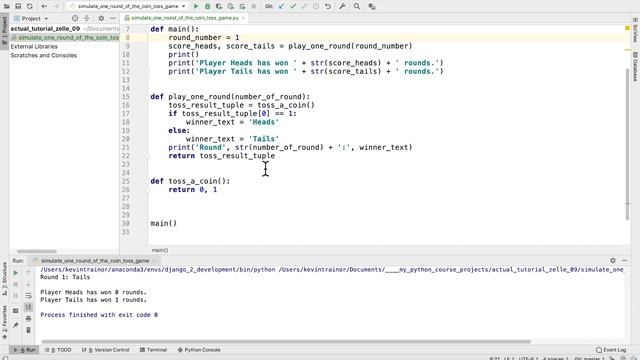Open the run configuration dropdown
The height and width of the screenshot is (360, 640).
pos(129,7)
